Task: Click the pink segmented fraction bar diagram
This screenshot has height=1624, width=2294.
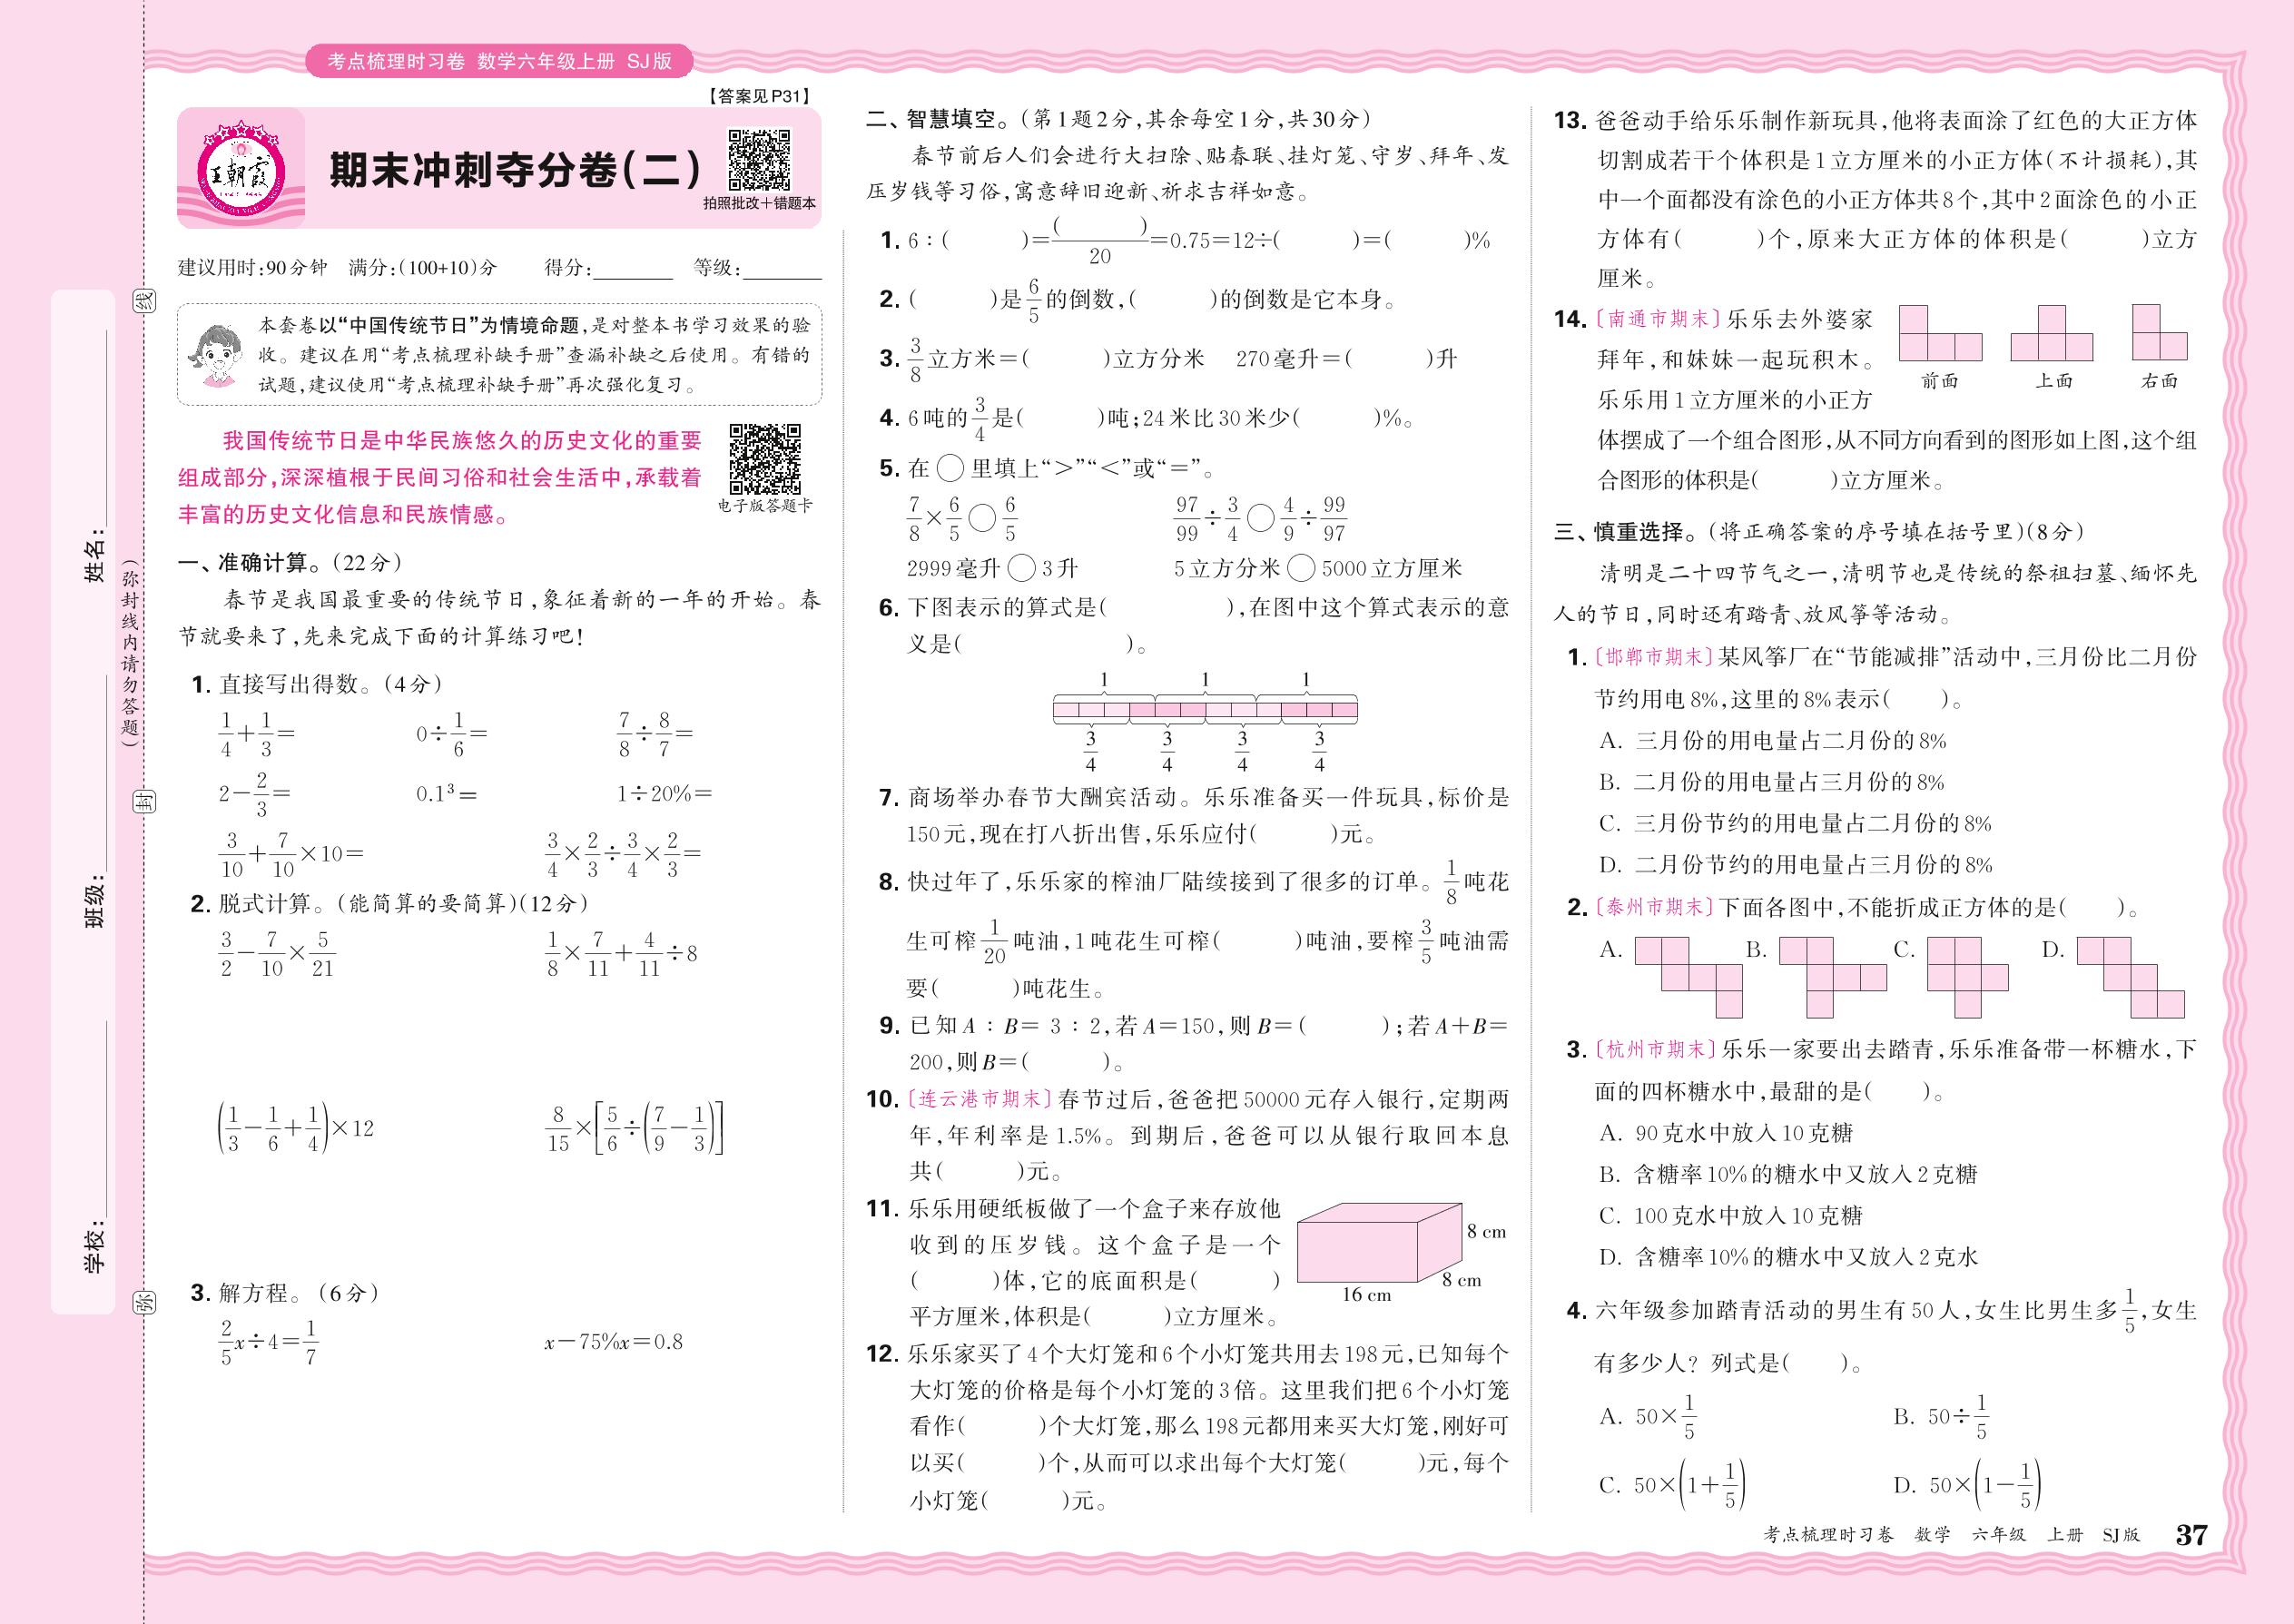Action: click(x=1205, y=711)
